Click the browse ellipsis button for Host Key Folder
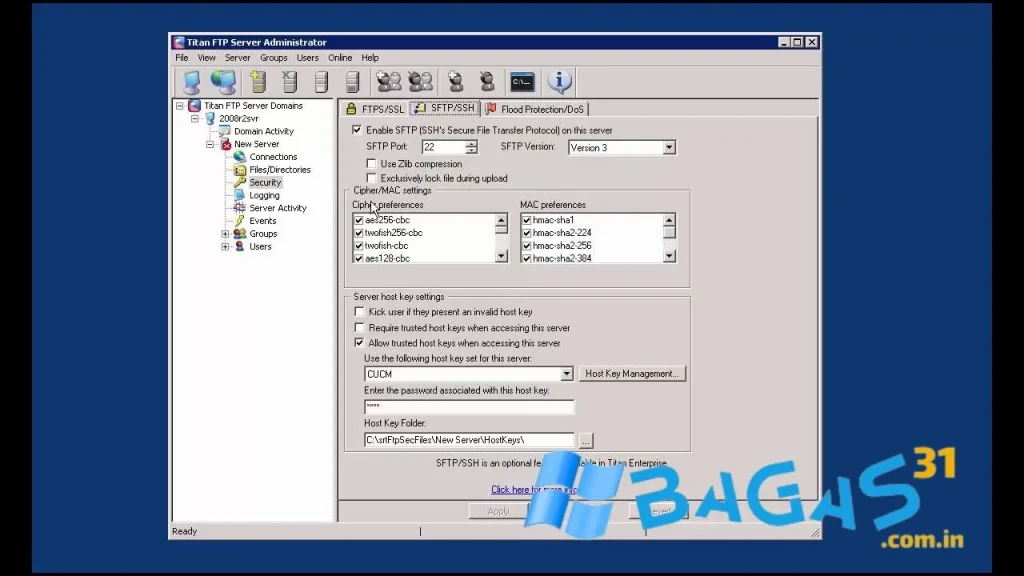 click(x=586, y=440)
